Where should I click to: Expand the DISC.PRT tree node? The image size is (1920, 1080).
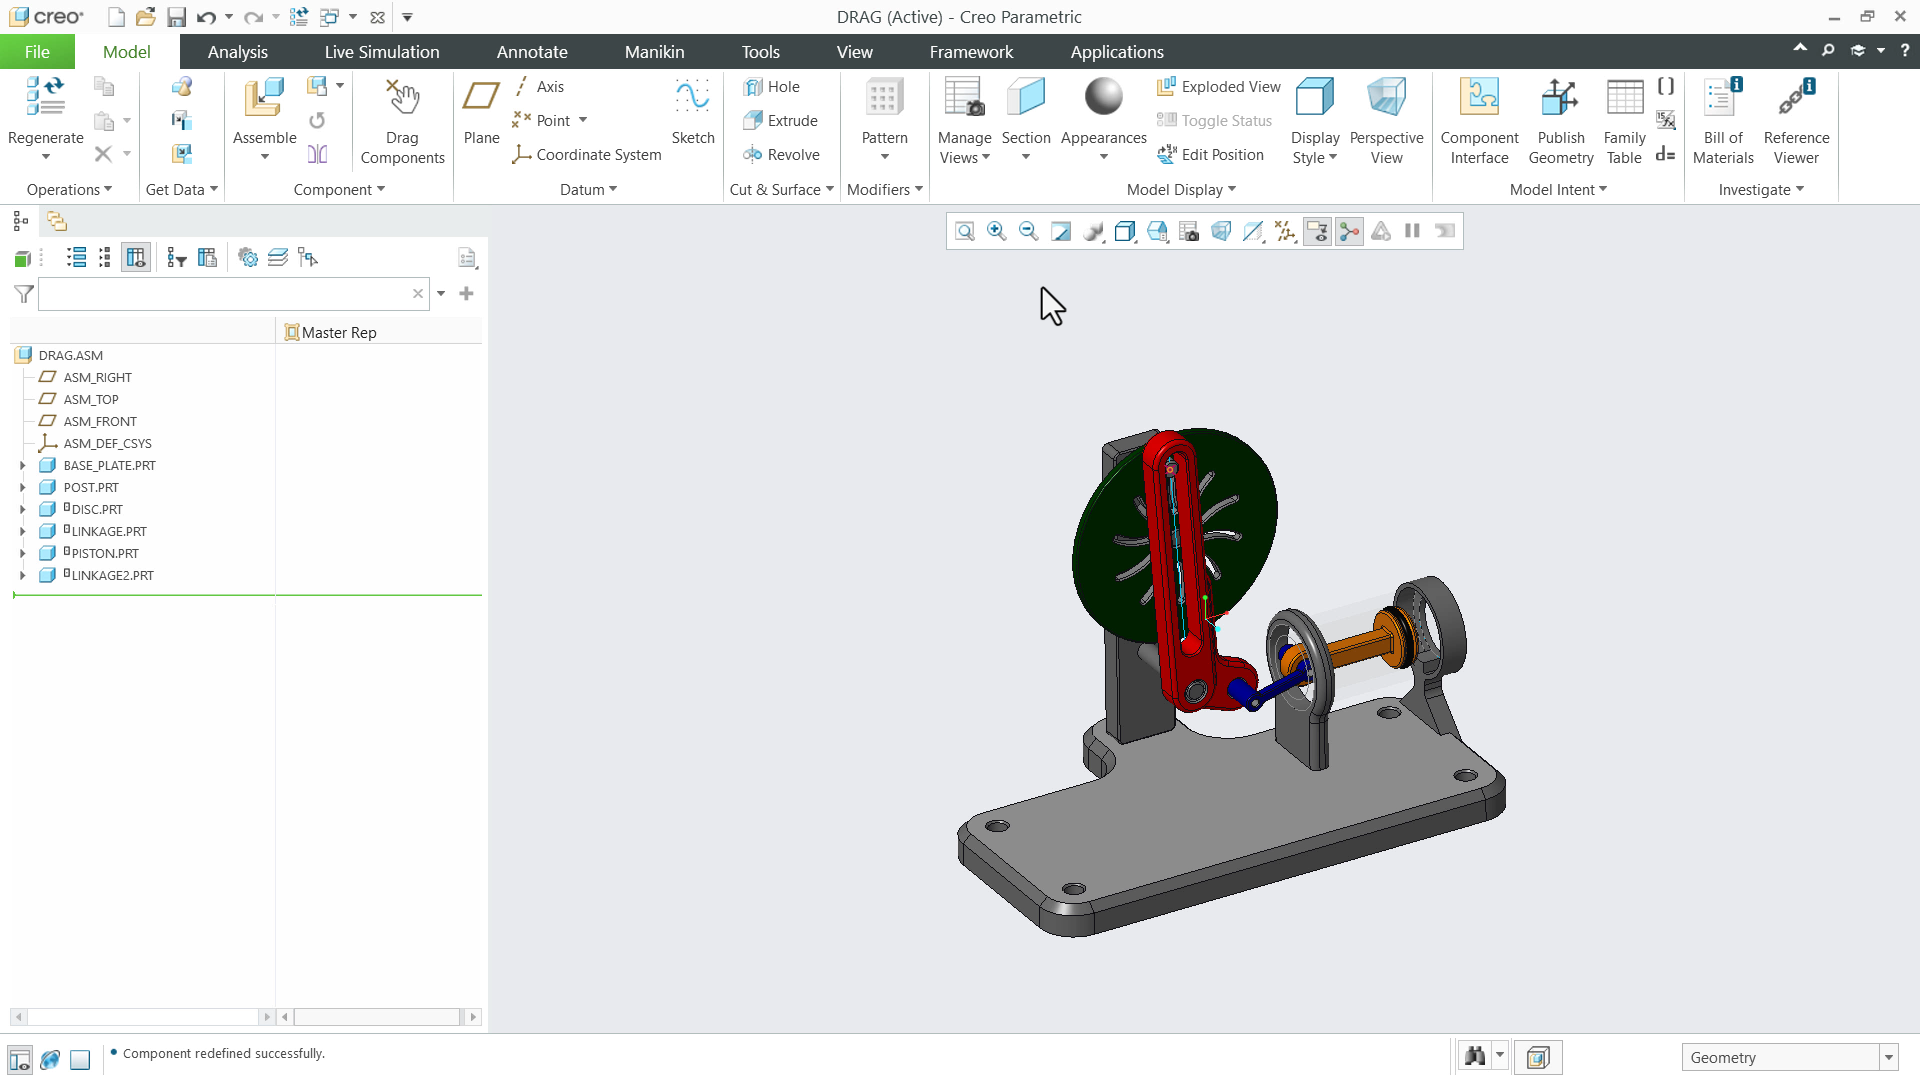[23, 509]
